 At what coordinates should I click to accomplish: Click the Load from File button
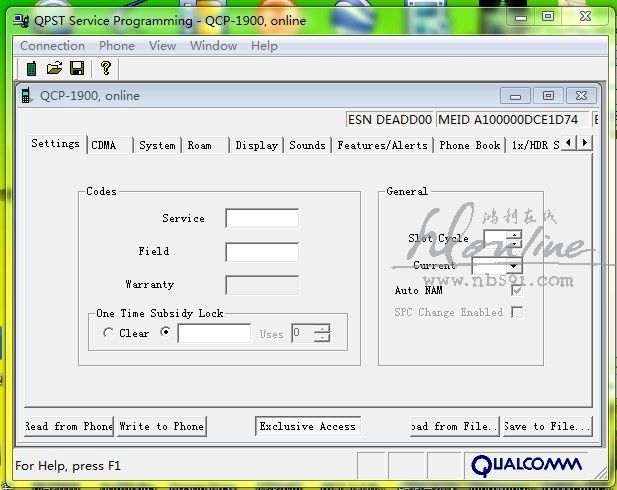(454, 426)
